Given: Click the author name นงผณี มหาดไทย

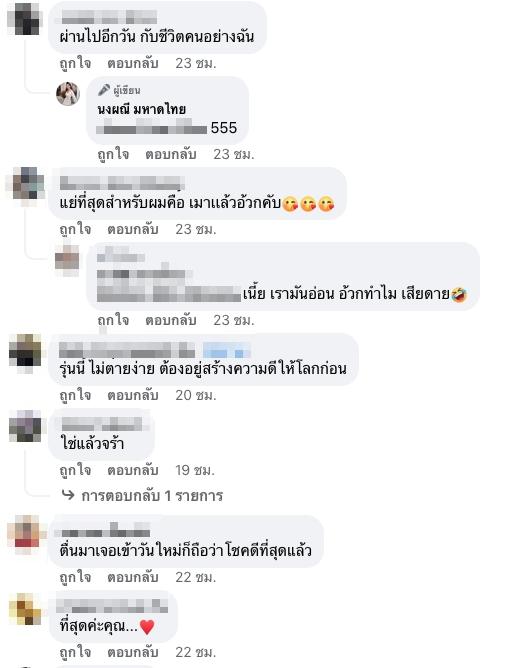Looking at the screenshot, I should coord(141,109).
